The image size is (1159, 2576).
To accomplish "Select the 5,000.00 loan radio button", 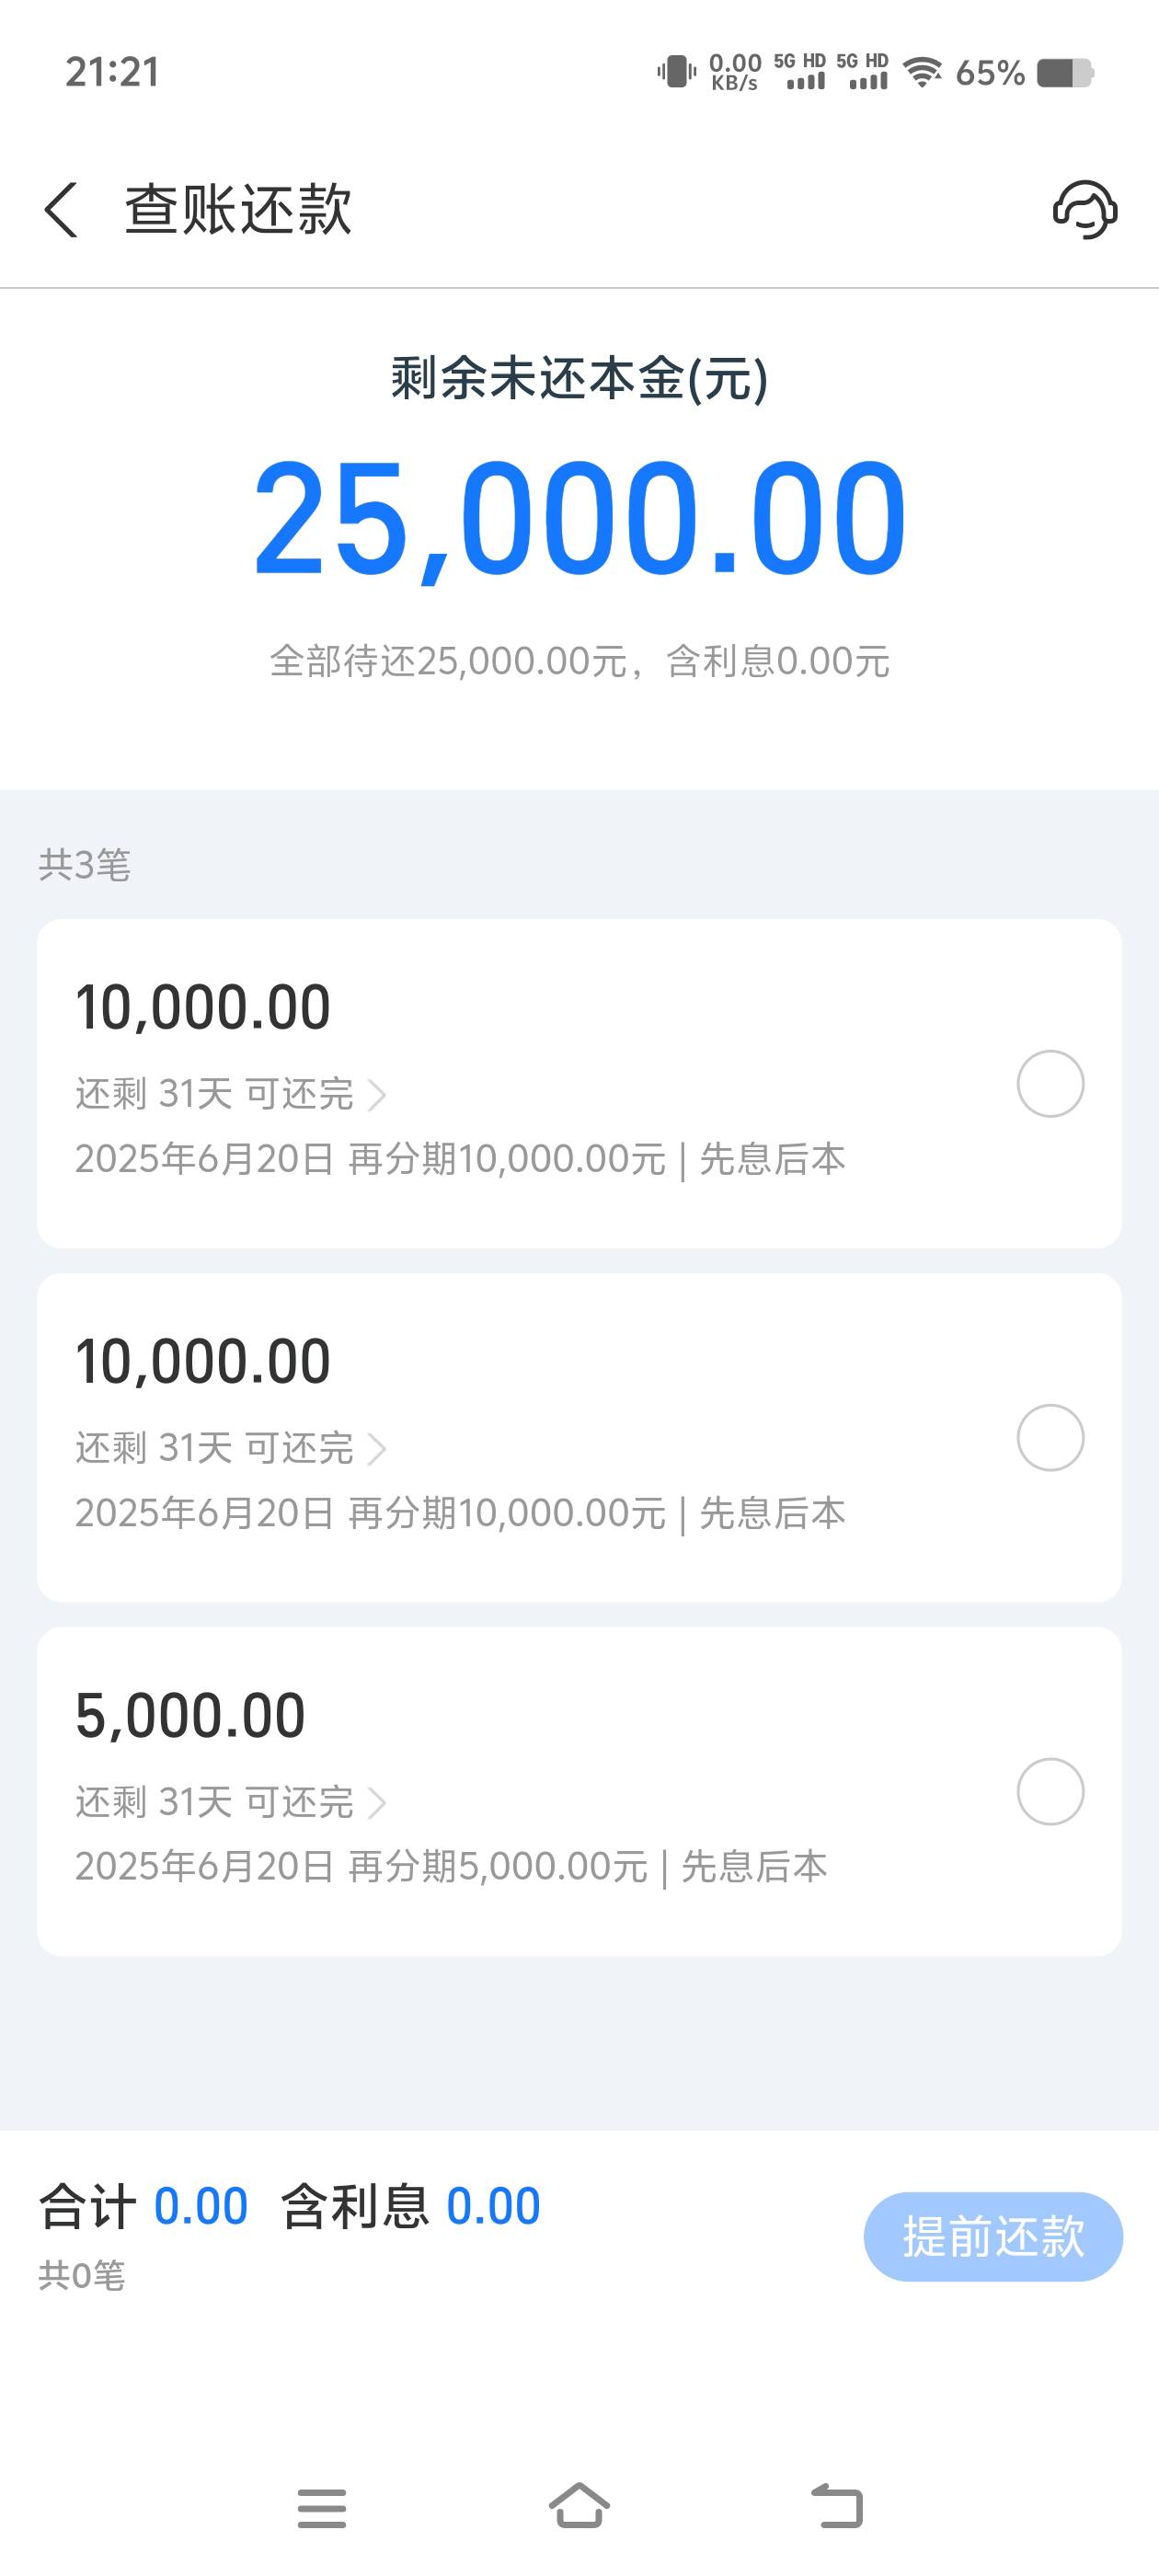I will [1050, 1792].
